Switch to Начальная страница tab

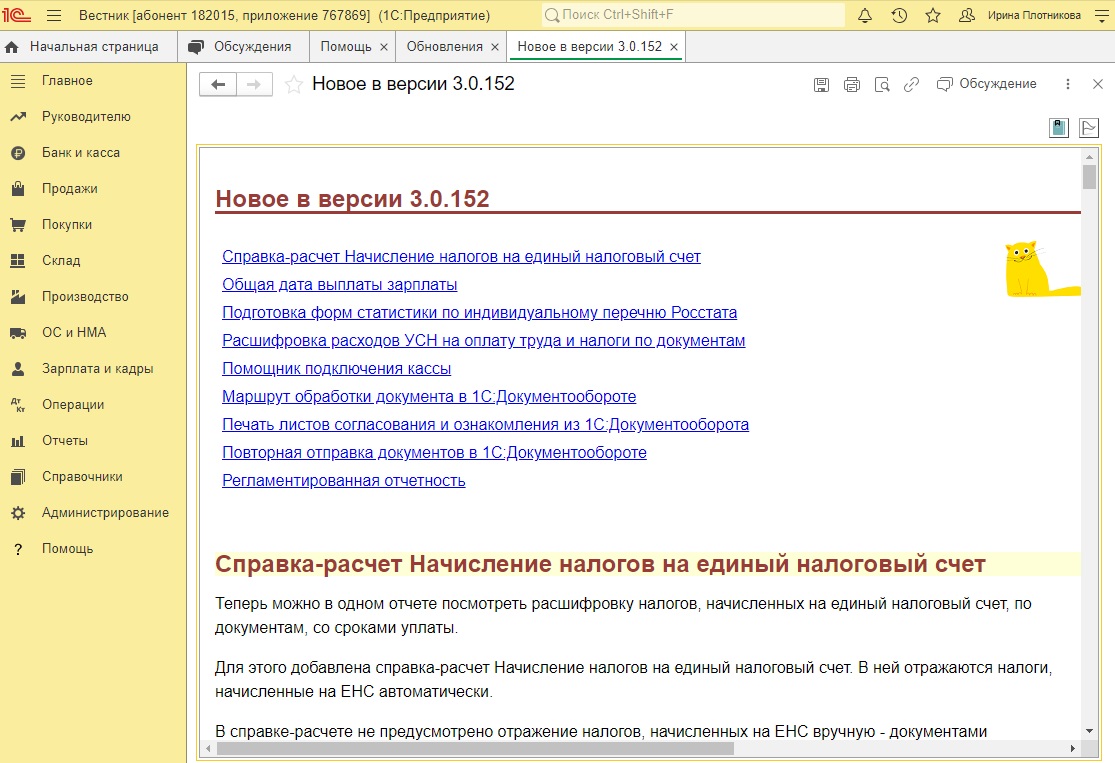point(88,46)
